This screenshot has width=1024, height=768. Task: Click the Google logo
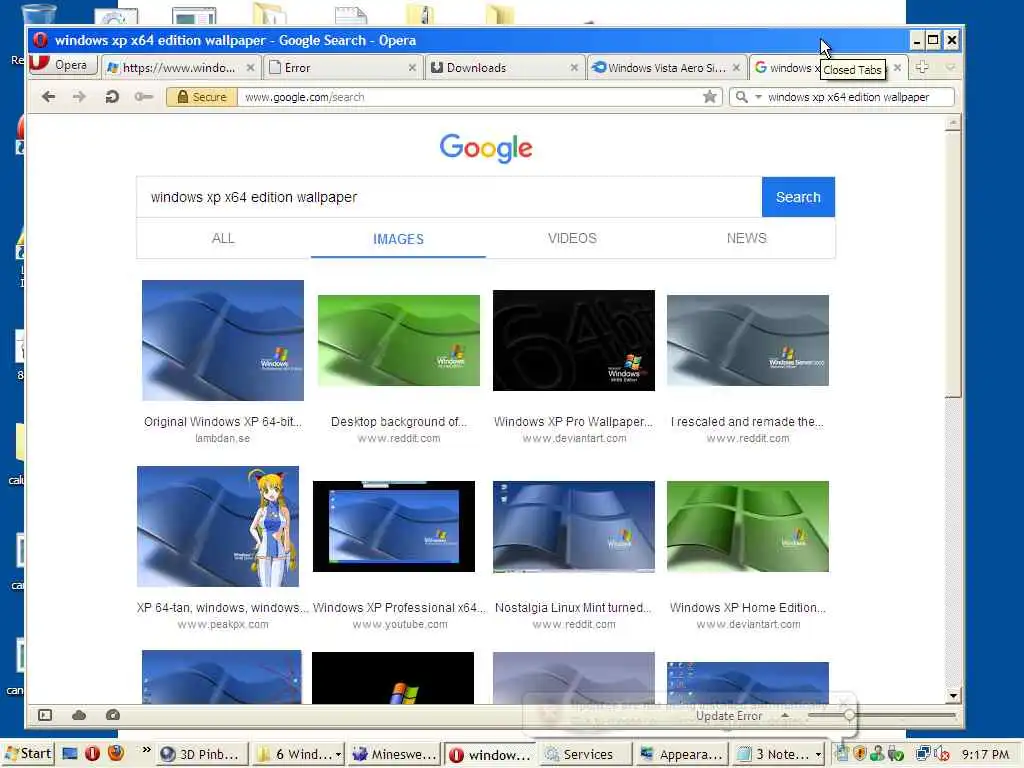click(x=486, y=148)
